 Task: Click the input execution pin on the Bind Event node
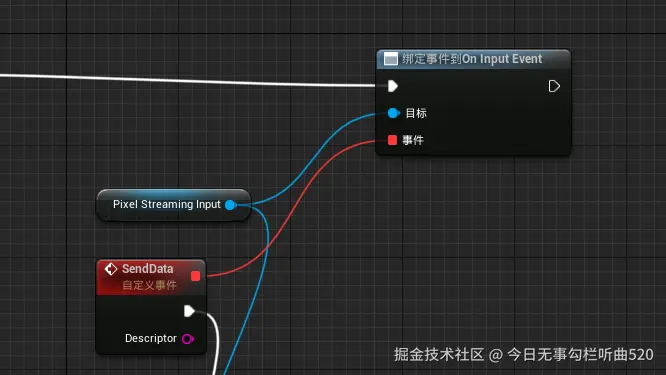393,86
